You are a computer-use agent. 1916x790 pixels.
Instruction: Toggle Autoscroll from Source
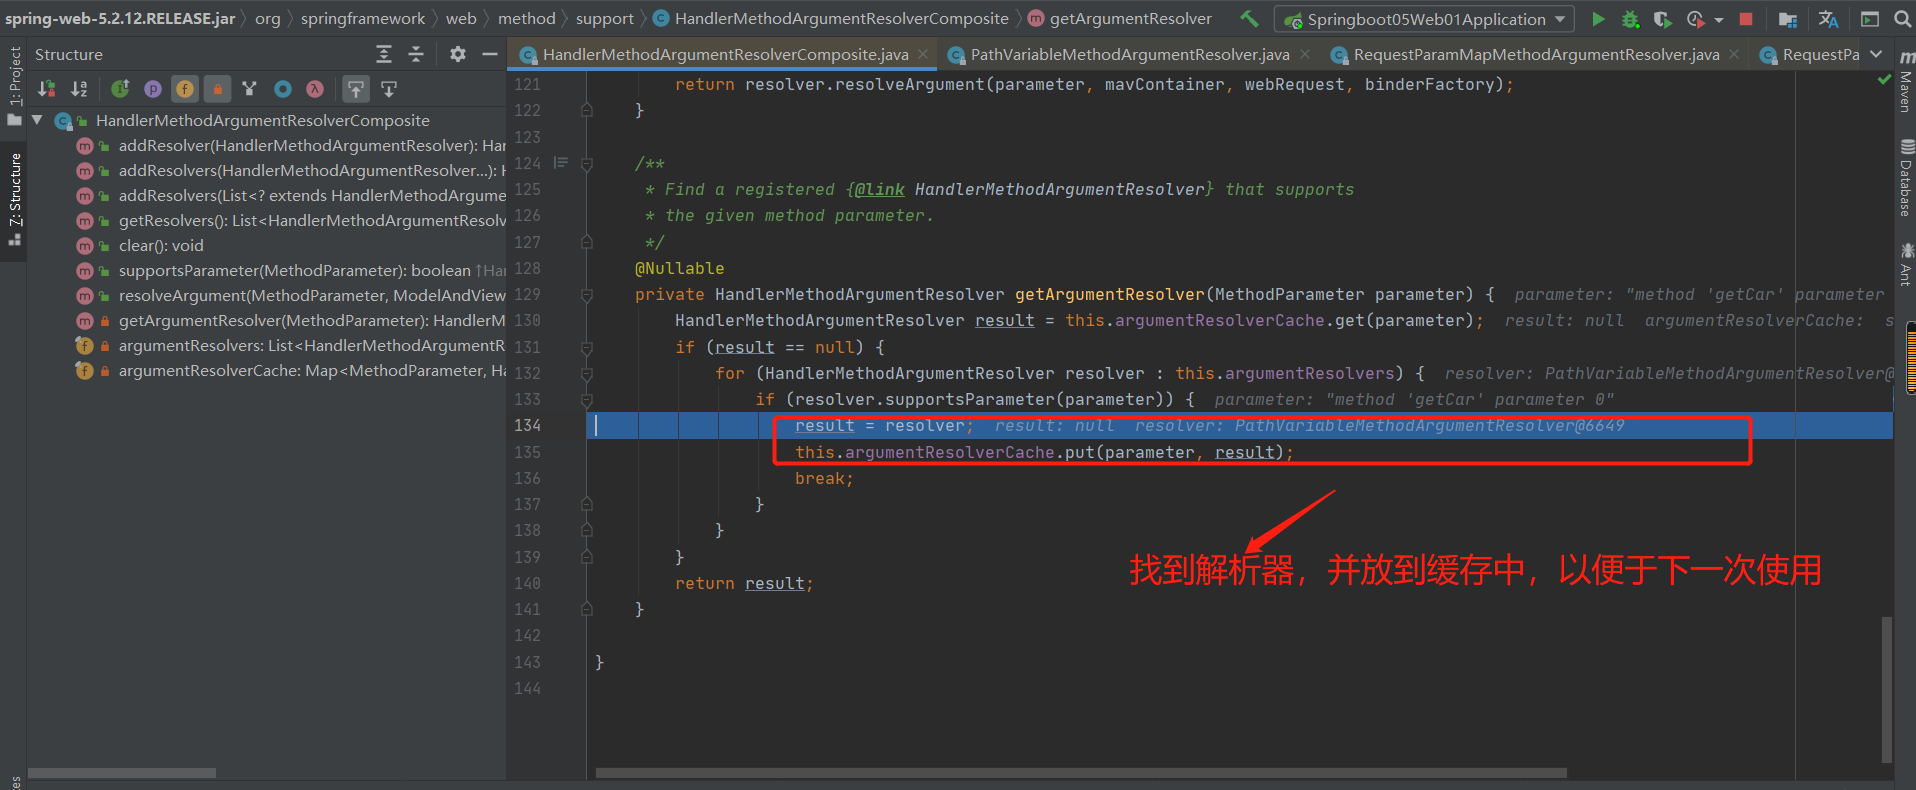pos(389,89)
